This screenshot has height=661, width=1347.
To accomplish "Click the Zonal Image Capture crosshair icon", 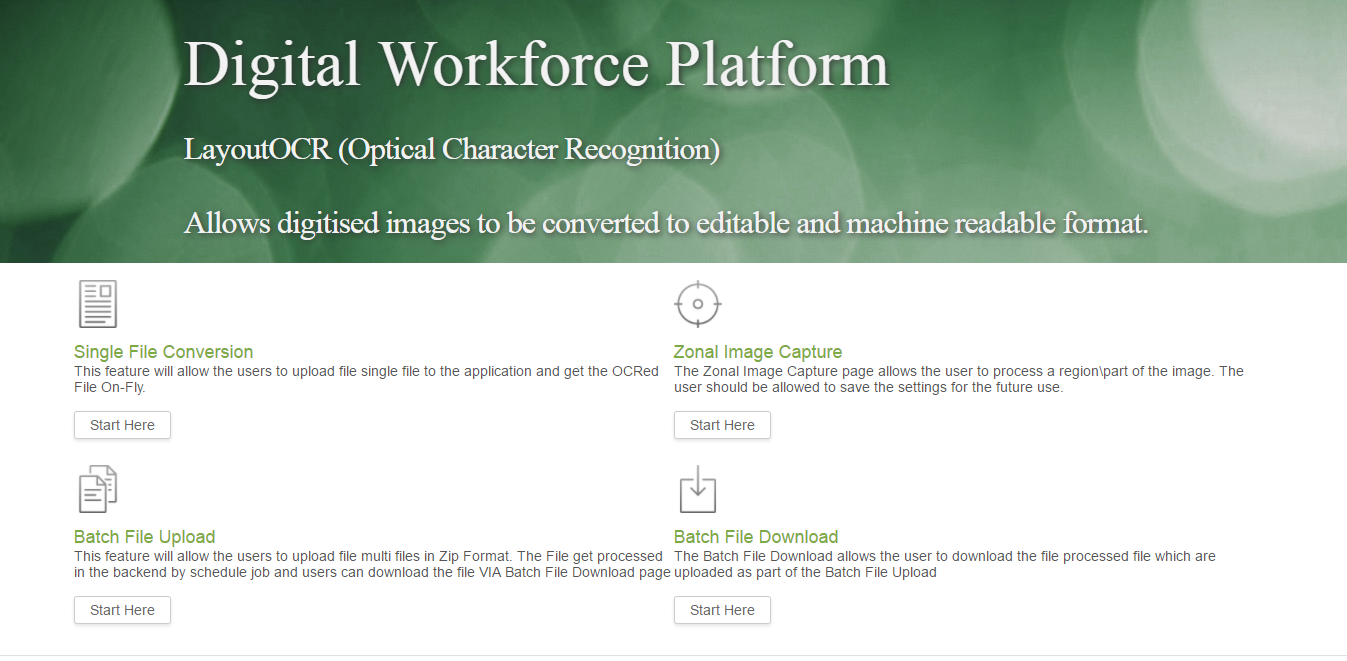I will (x=697, y=304).
